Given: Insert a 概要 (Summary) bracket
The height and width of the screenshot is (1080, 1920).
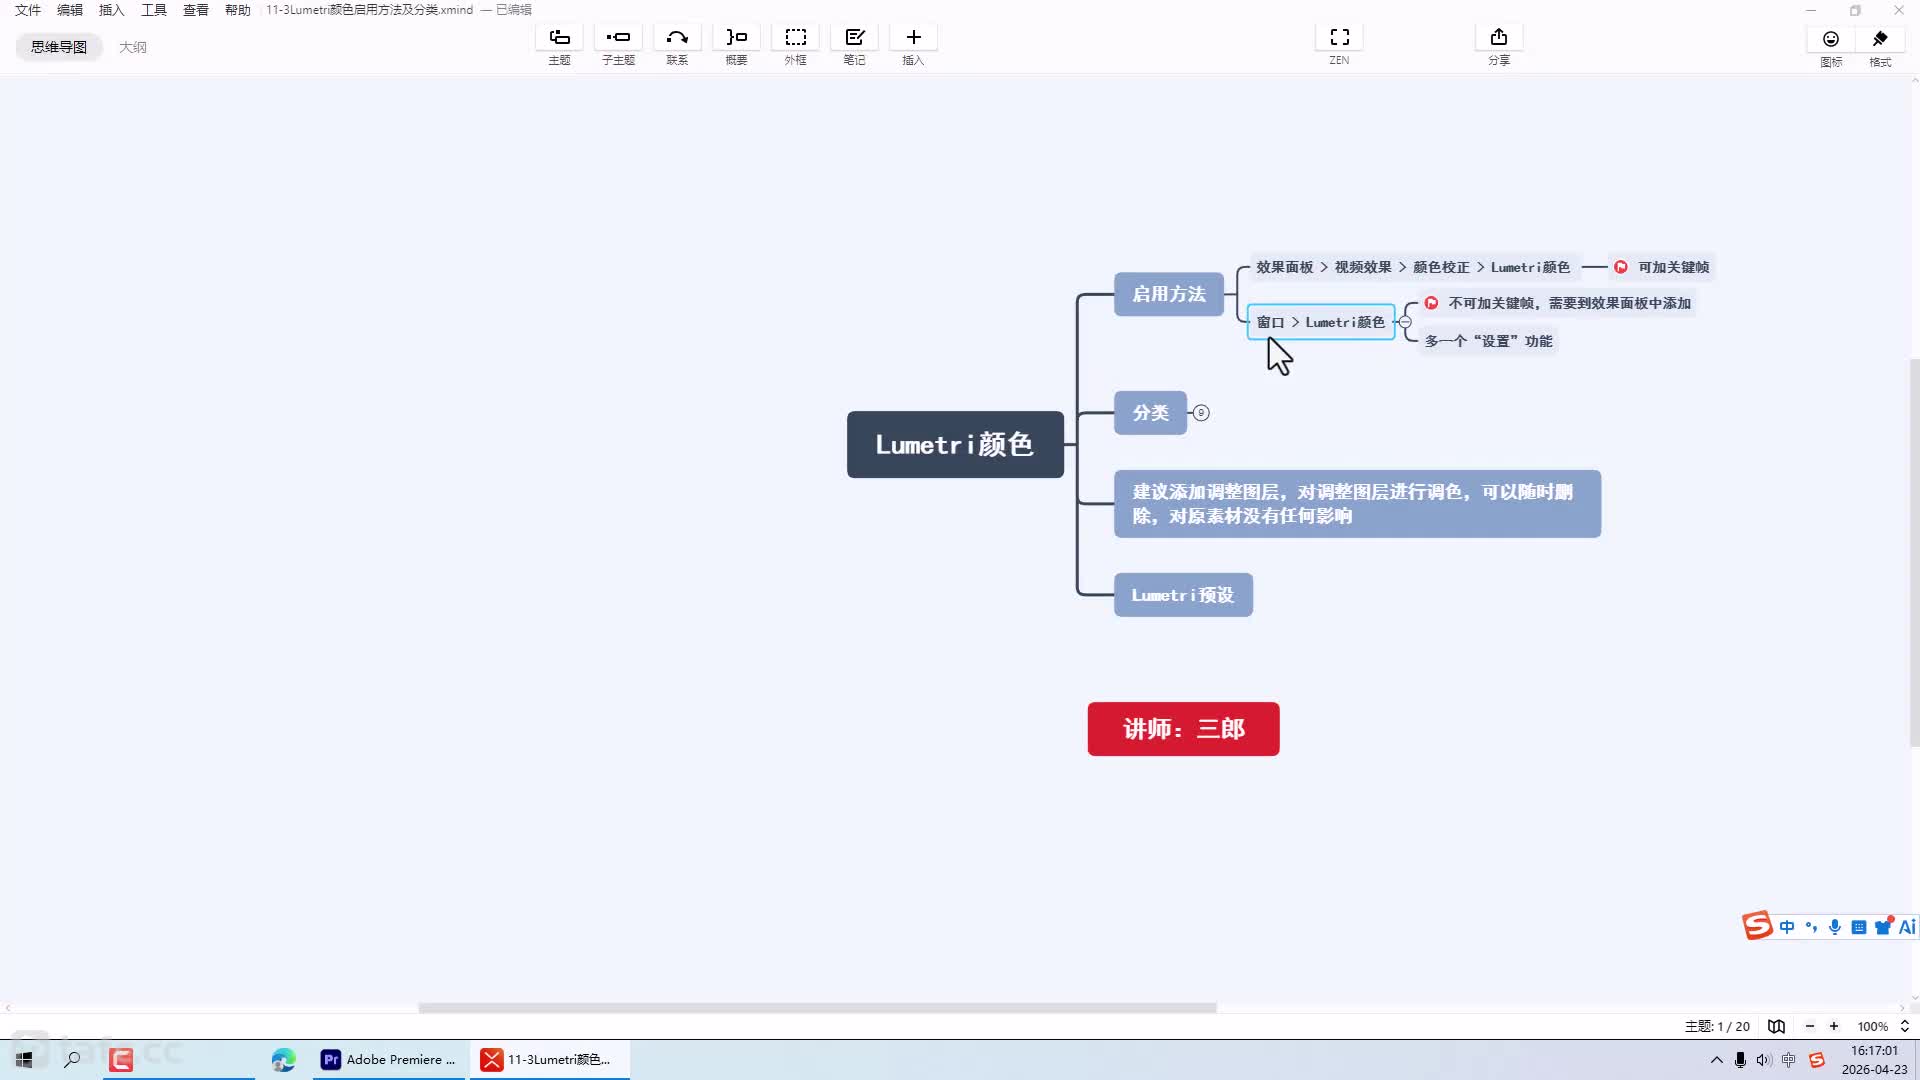Looking at the screenshot, I should tap(736, 38).
